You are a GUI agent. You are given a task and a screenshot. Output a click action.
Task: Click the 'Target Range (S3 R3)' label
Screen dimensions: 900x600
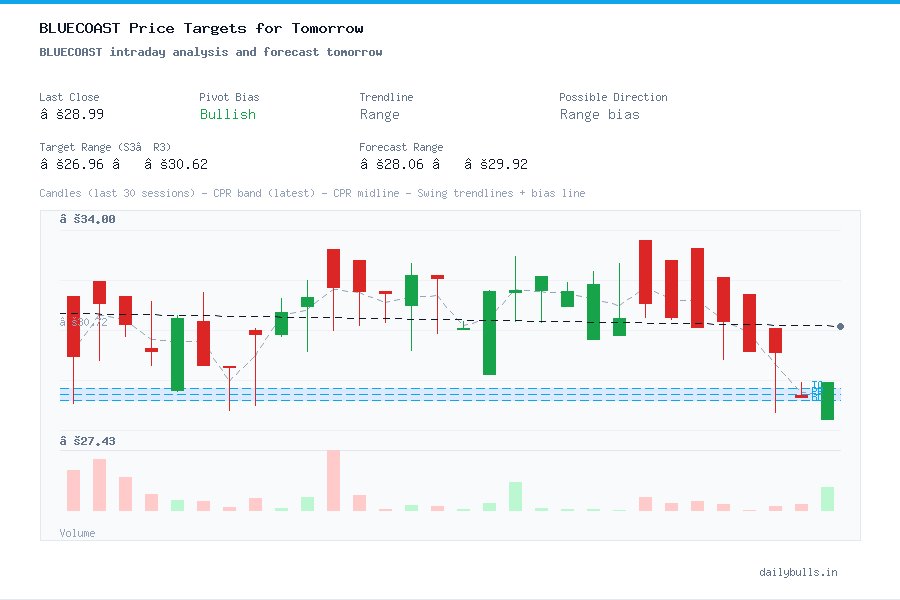coord(105,147)
